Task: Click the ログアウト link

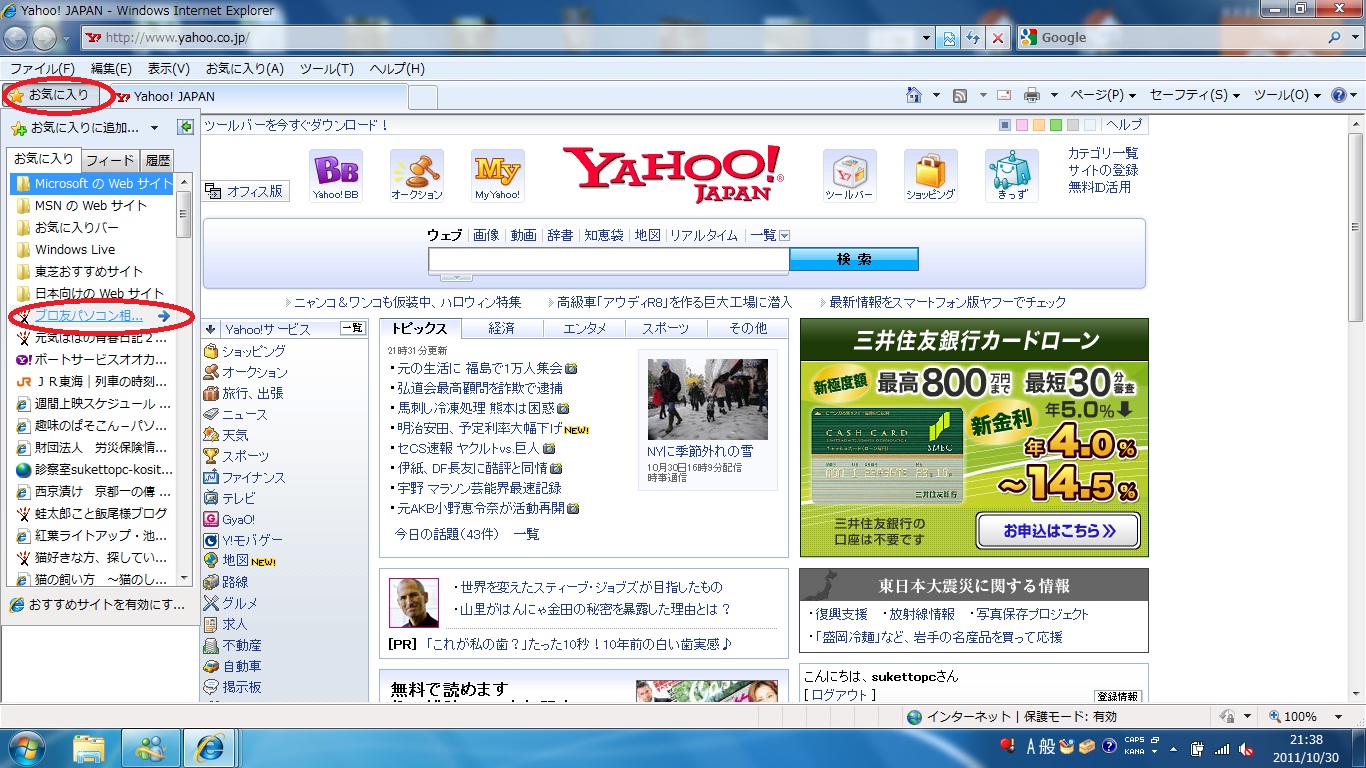Action: point(840,694)
